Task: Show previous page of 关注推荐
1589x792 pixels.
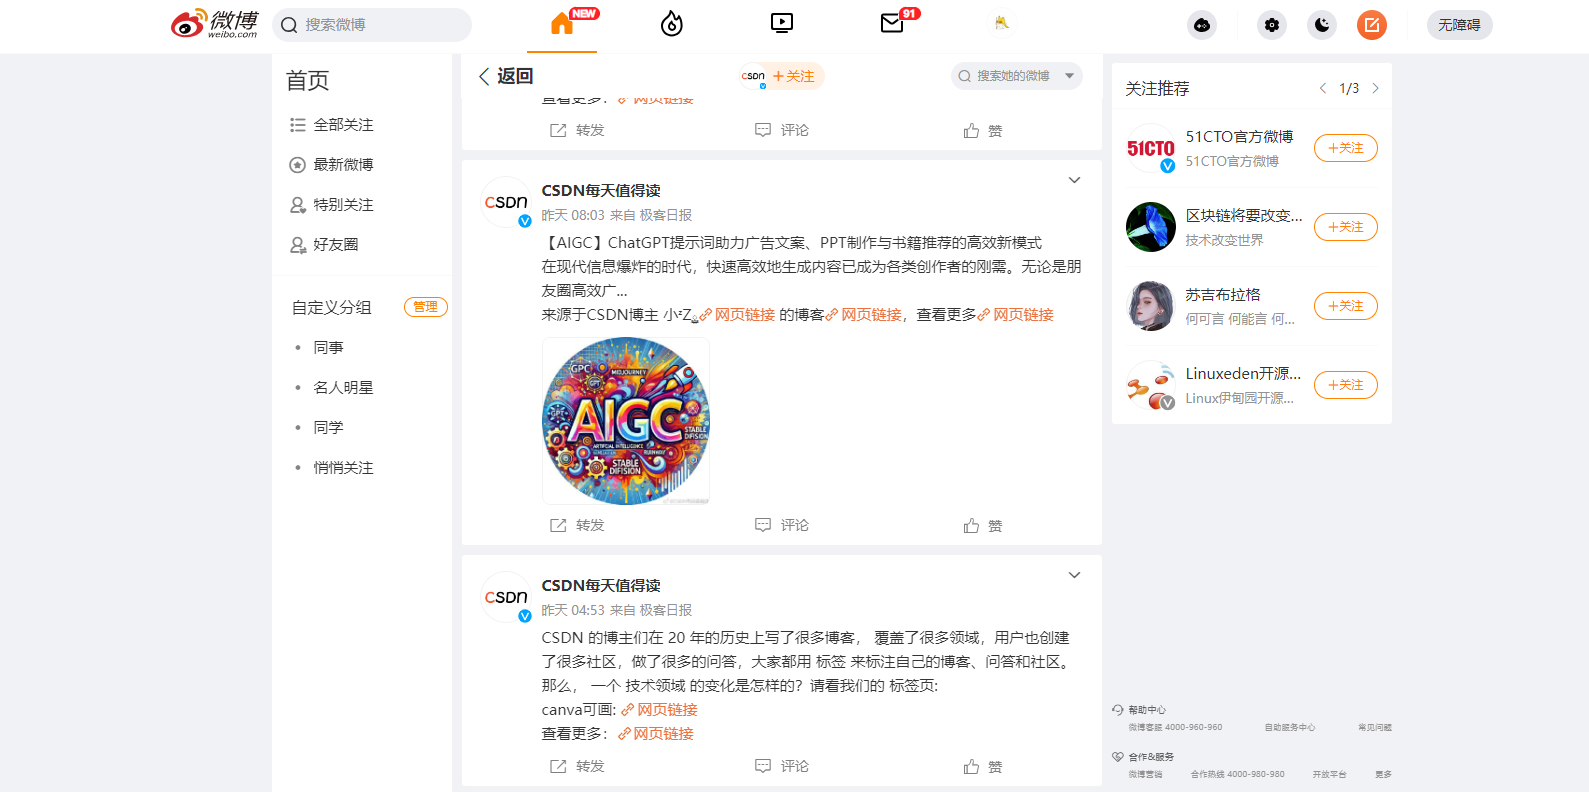Action: pos(1323,88)
